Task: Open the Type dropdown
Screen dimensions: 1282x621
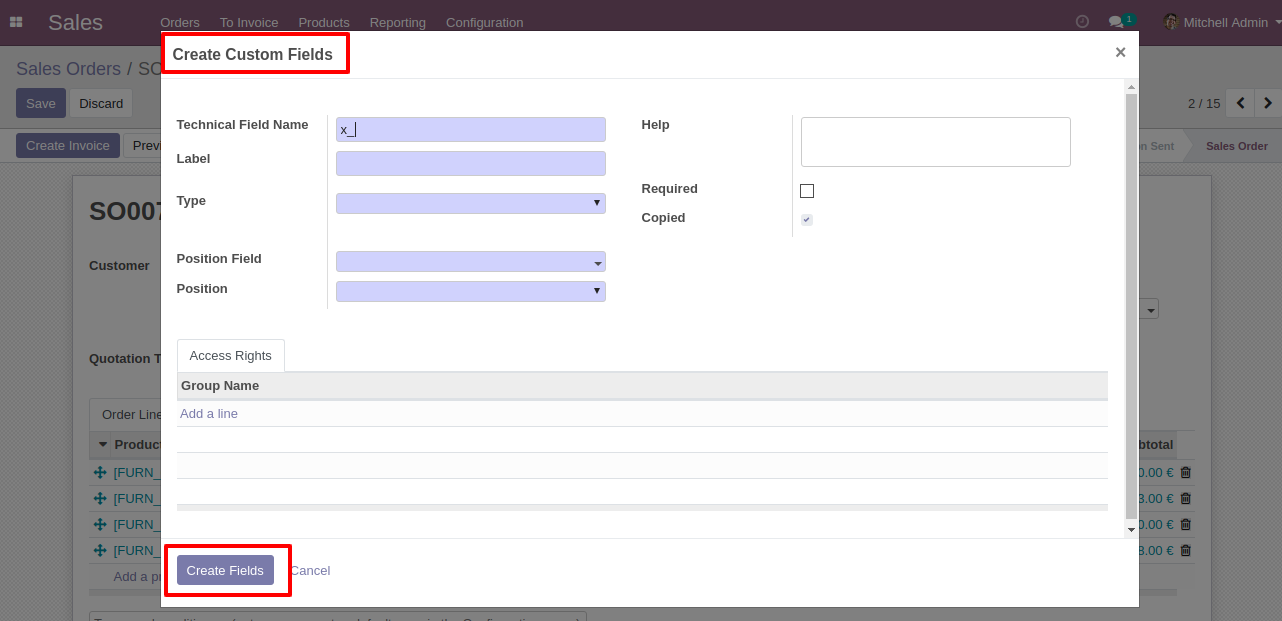Action: 471,204
